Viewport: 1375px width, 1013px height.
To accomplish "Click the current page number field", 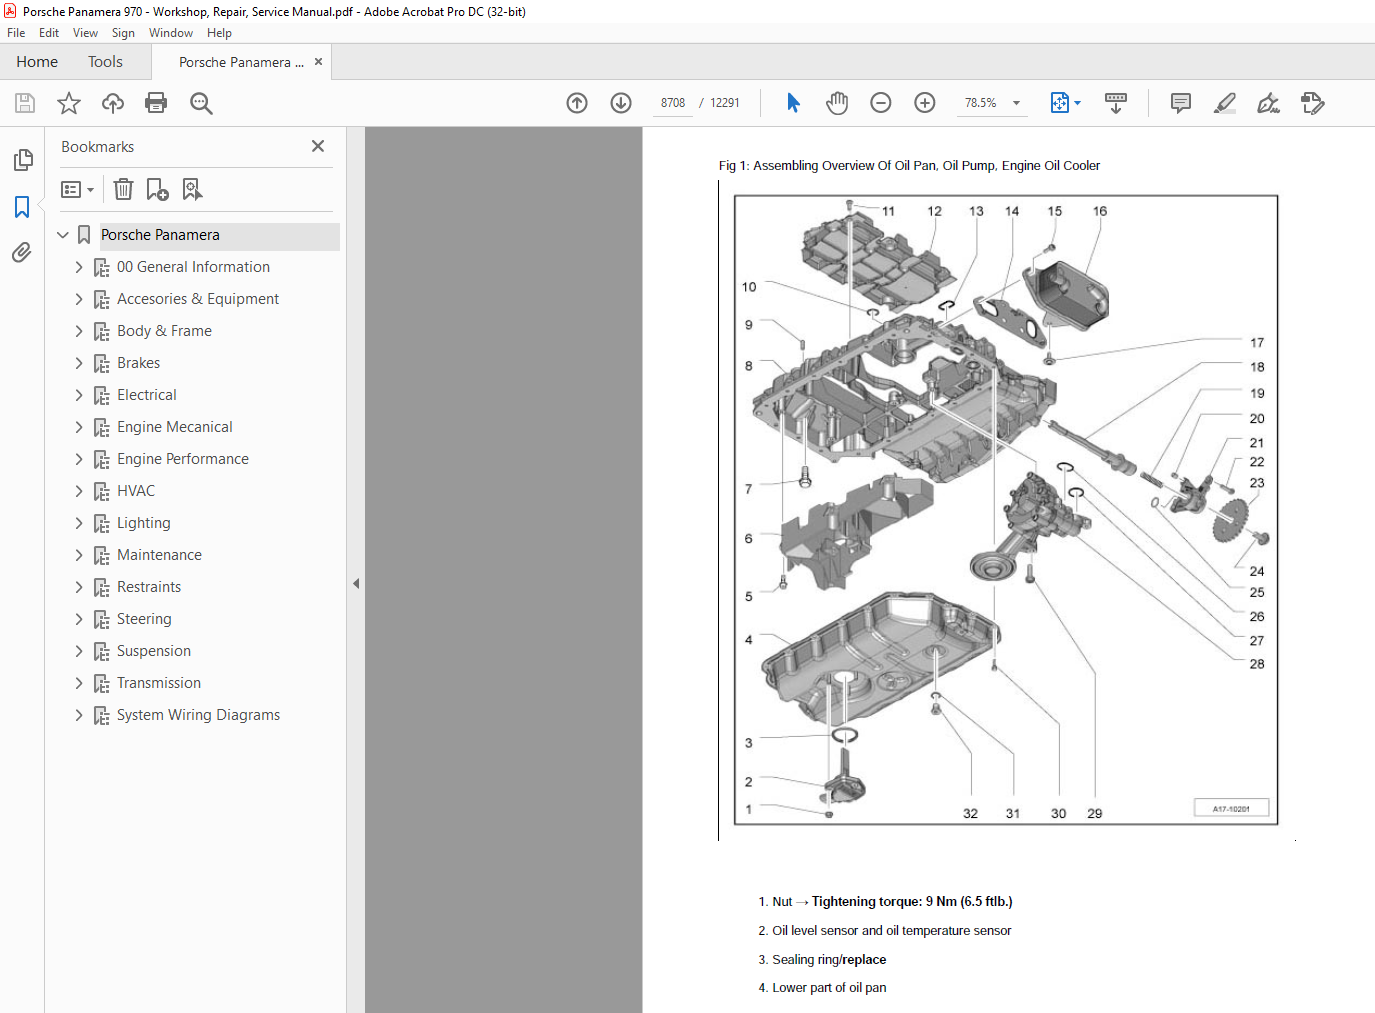I will pyautogui.click(x=673, y=103).
